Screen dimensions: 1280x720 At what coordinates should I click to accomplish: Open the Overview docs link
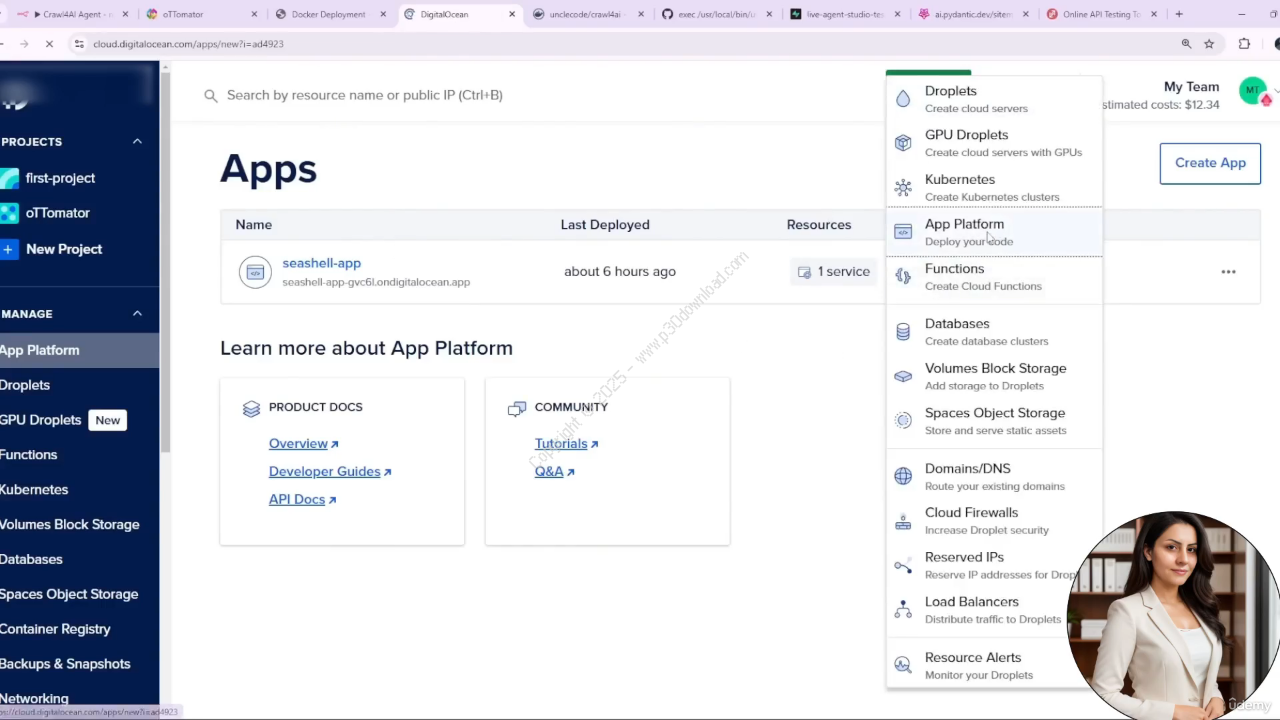click(303, 444)
